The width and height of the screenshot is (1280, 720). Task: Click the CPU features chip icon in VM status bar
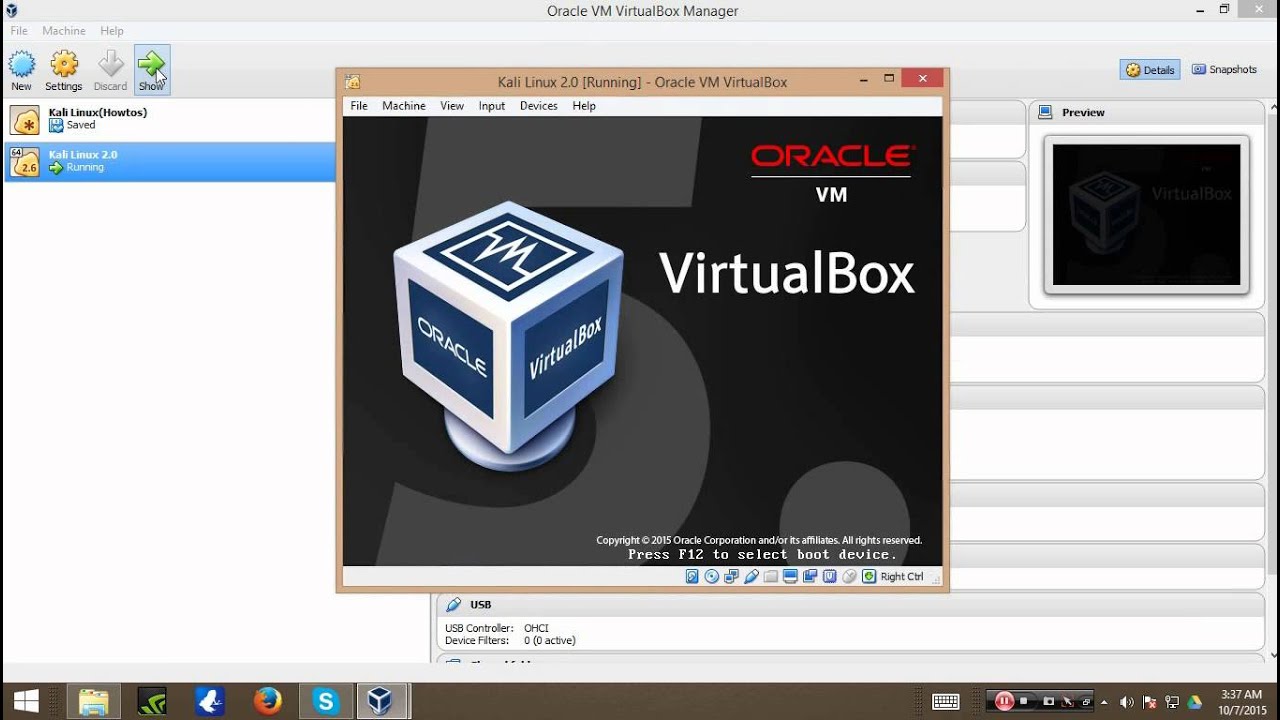pyautogui.click(x=829, y=576)
